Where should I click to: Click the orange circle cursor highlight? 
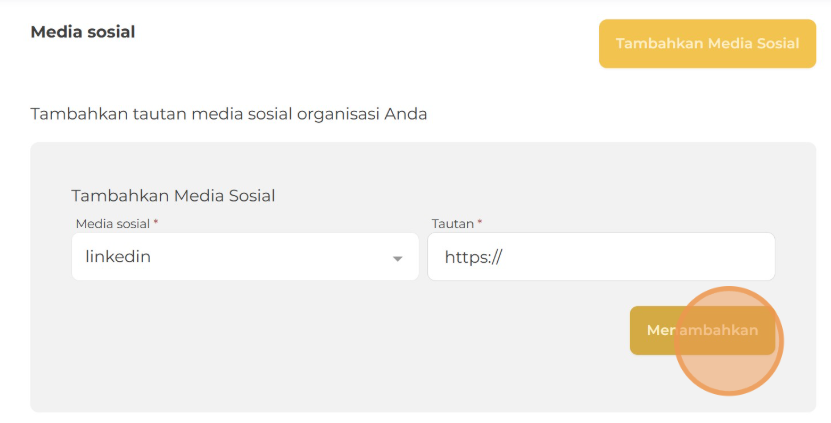pos(729,341)
